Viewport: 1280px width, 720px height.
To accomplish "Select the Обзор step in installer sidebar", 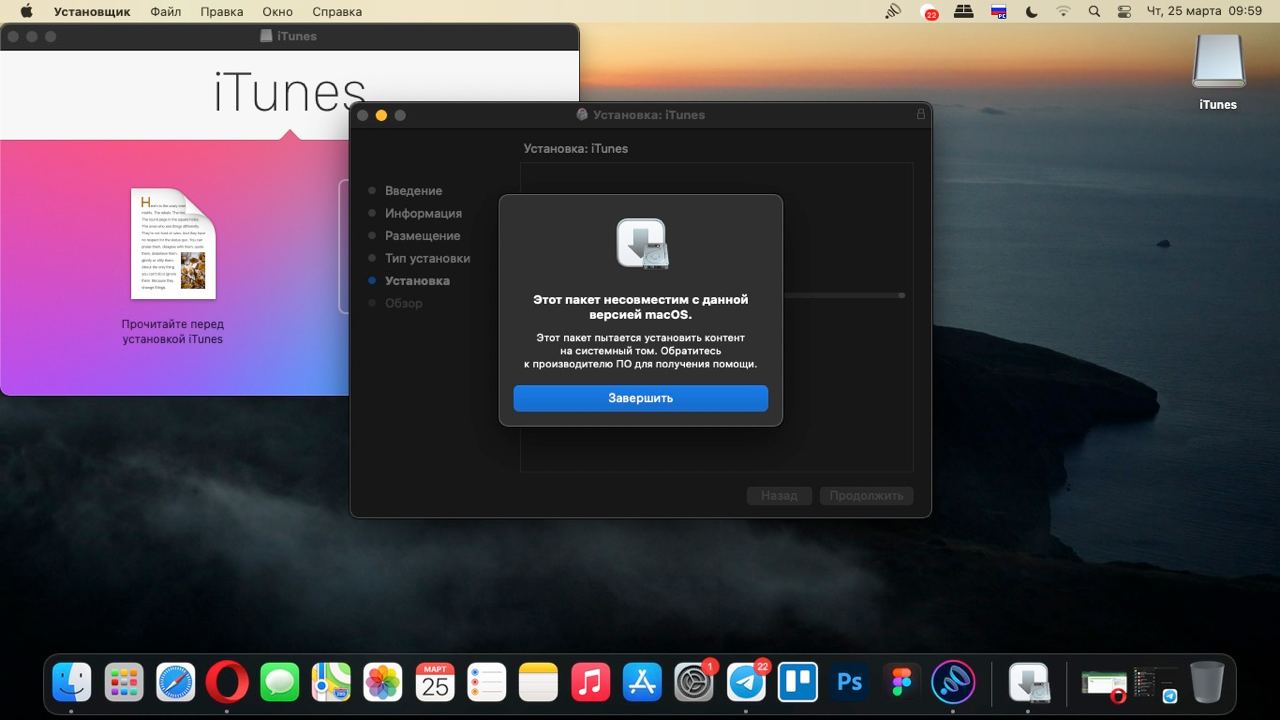I will [x=403, y=303].
